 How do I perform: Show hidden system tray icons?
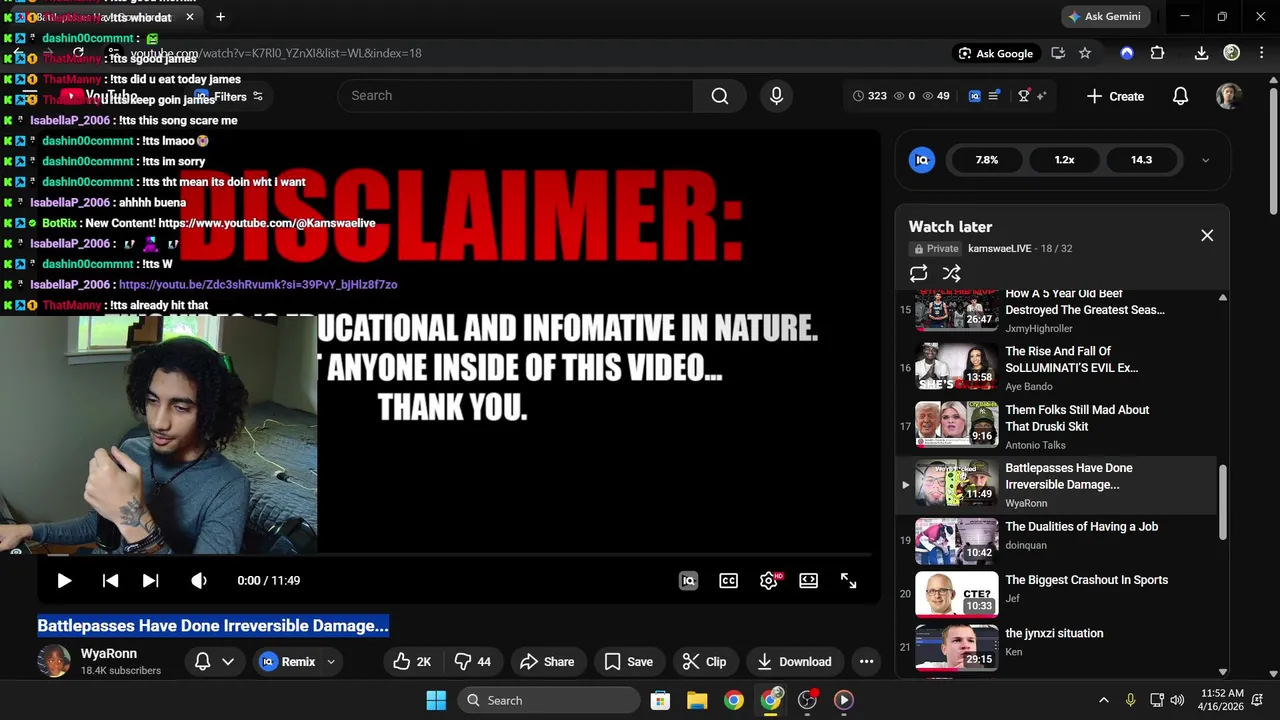point(1103,700)
